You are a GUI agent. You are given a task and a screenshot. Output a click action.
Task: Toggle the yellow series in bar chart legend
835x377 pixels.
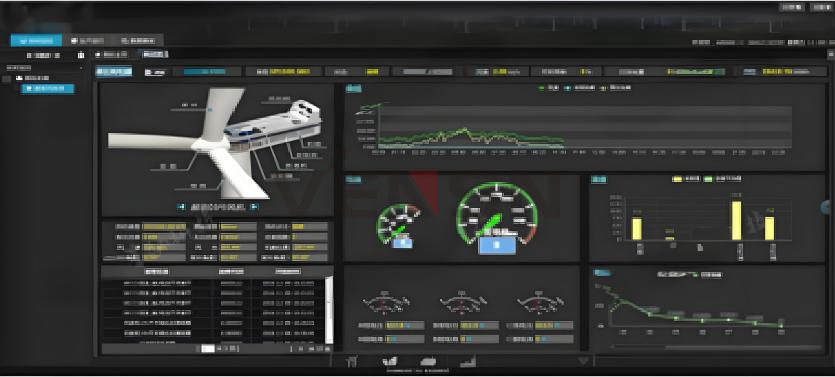[686, 179]
